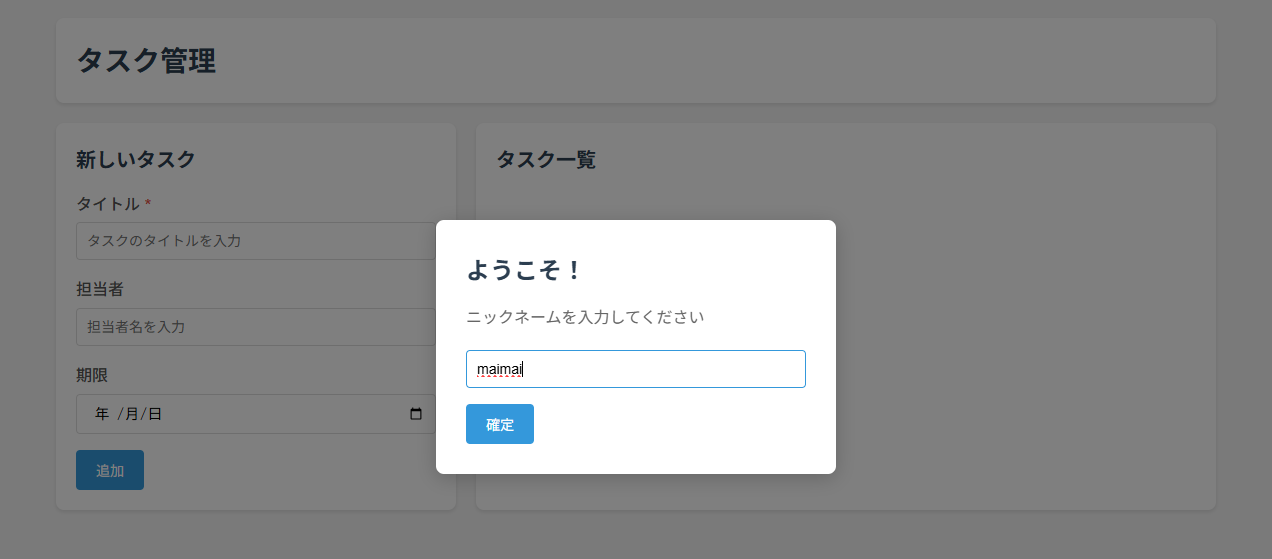Click the 追加 button
The height and width of the screenshot is (559, 1272).
110,470
